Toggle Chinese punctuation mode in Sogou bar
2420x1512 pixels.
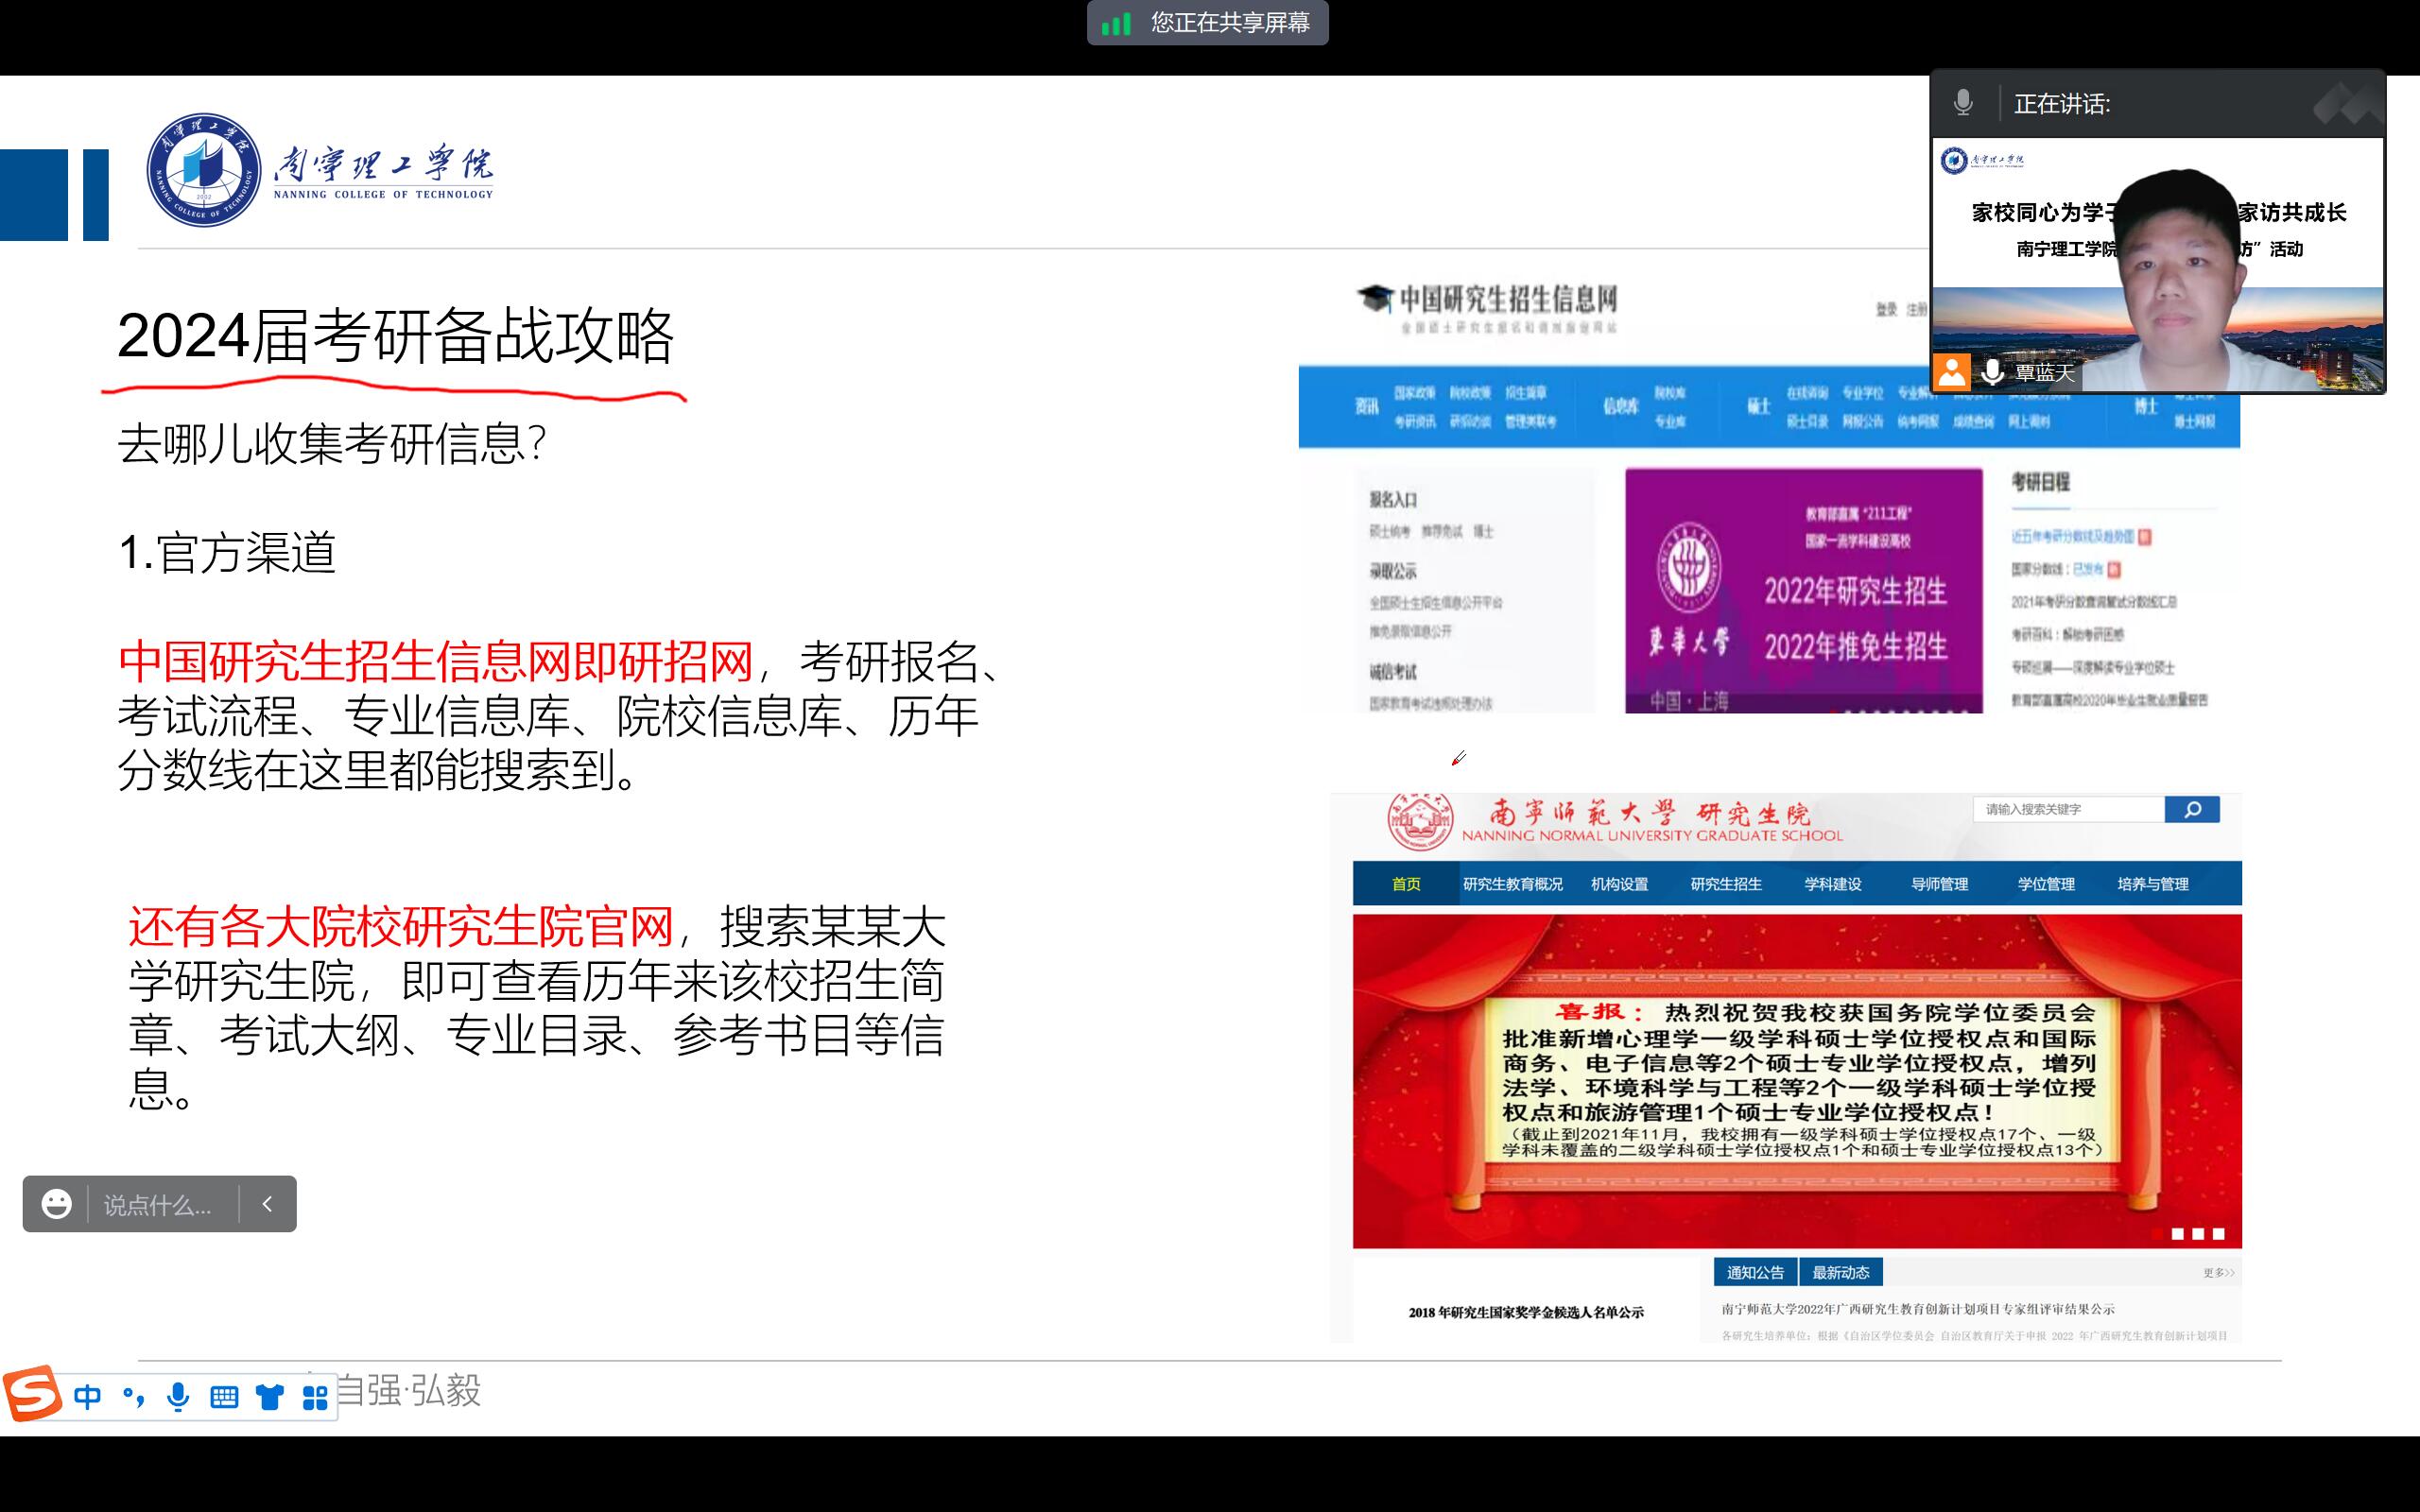[133, 1397]
